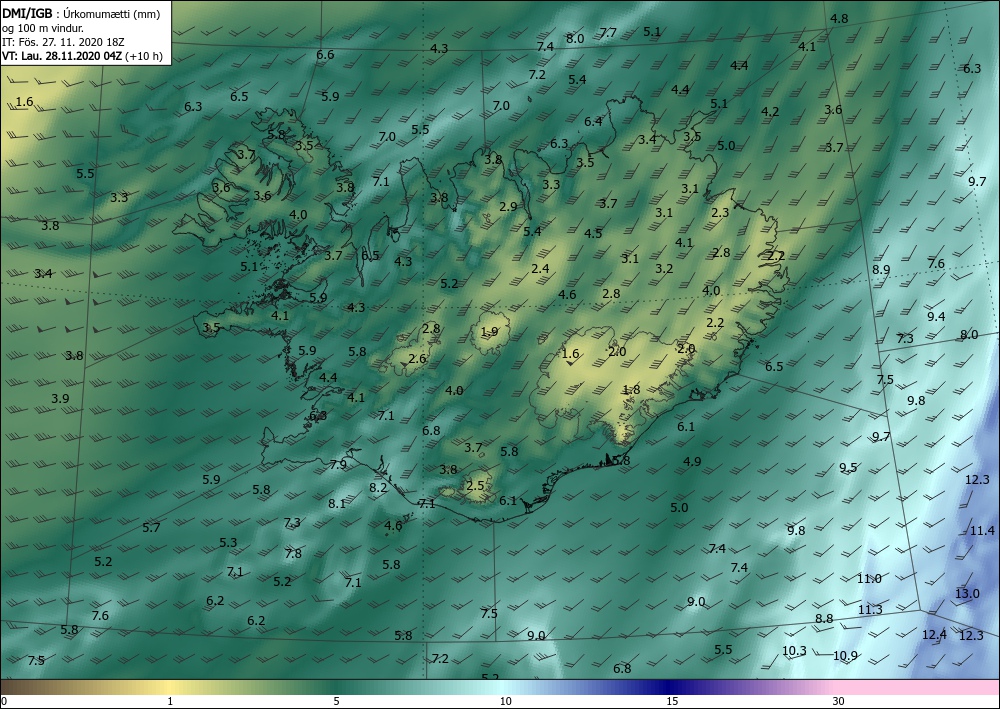
Task: Click the '2.6' value label
Action: pos(417,359)
